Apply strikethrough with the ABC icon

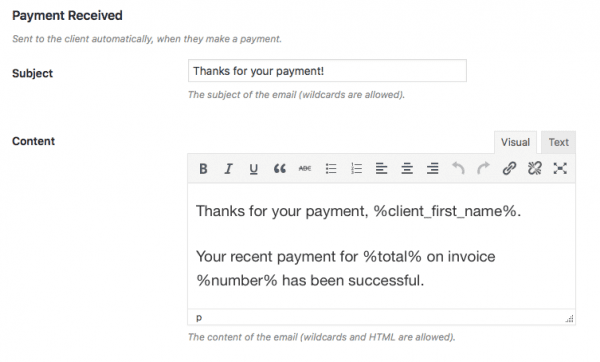pos(305,168)
